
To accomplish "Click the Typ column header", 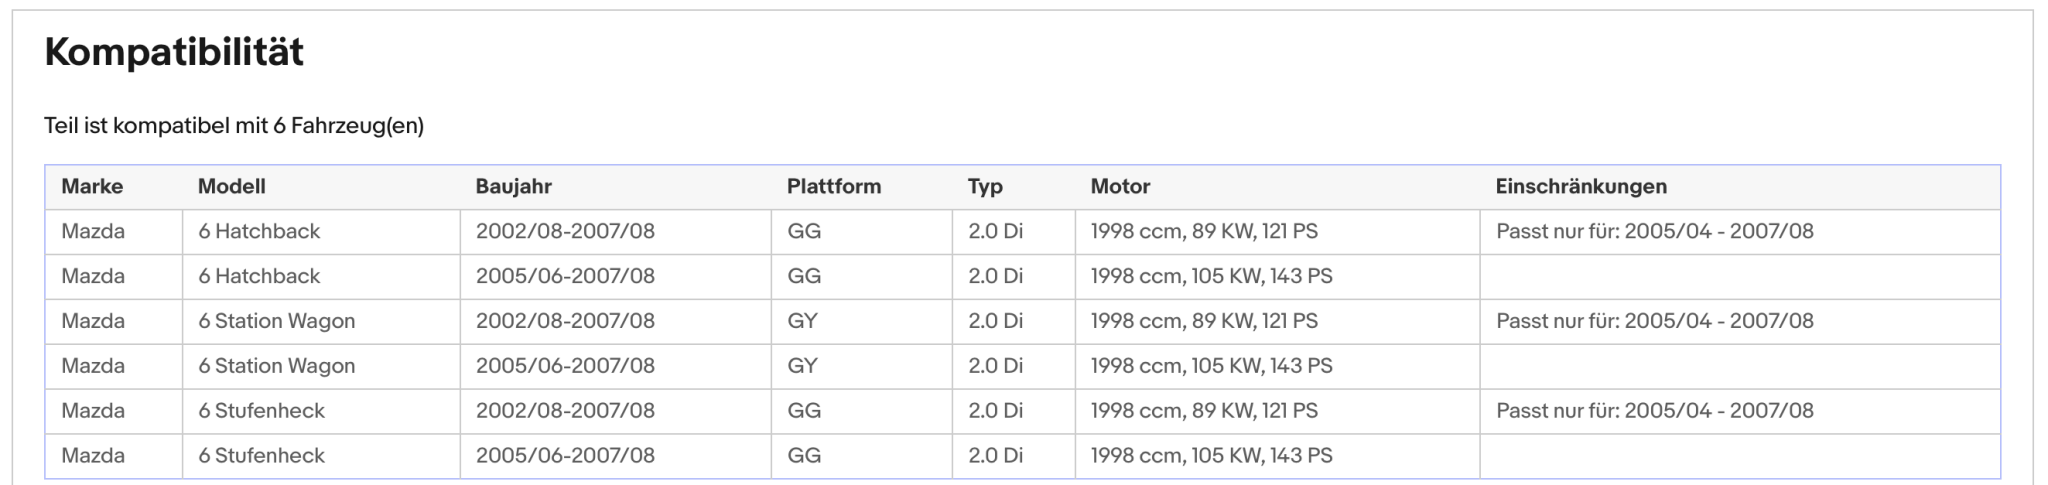I will tap(985, 186).
